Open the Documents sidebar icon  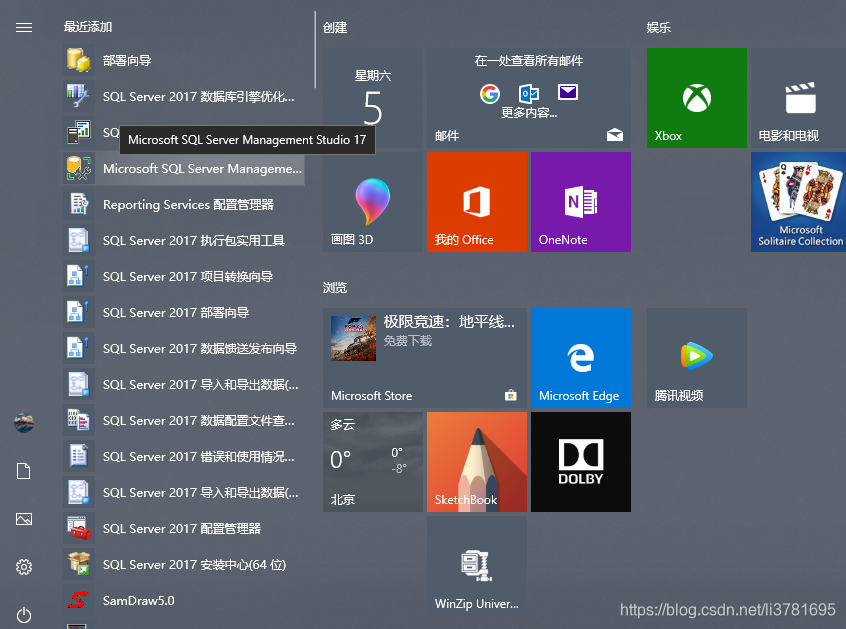click(x=24, y=471)
